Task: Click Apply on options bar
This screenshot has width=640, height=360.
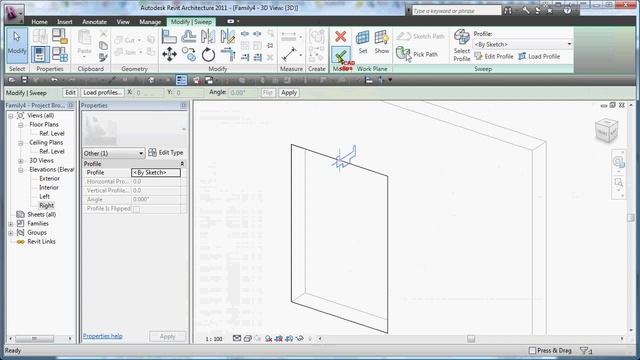Action: click(289, 93)
